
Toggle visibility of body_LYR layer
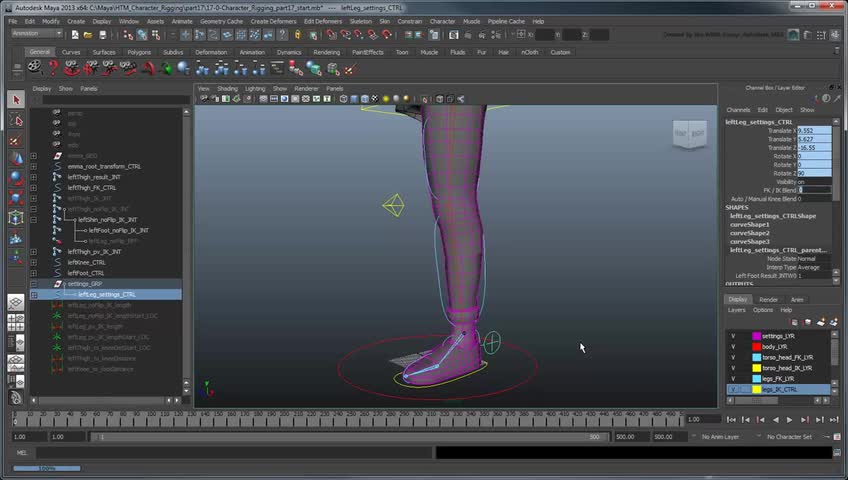click(x=733, y=347)
